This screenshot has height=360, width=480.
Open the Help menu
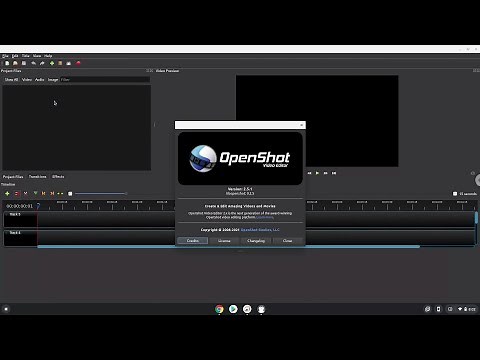tap(48, 56)
